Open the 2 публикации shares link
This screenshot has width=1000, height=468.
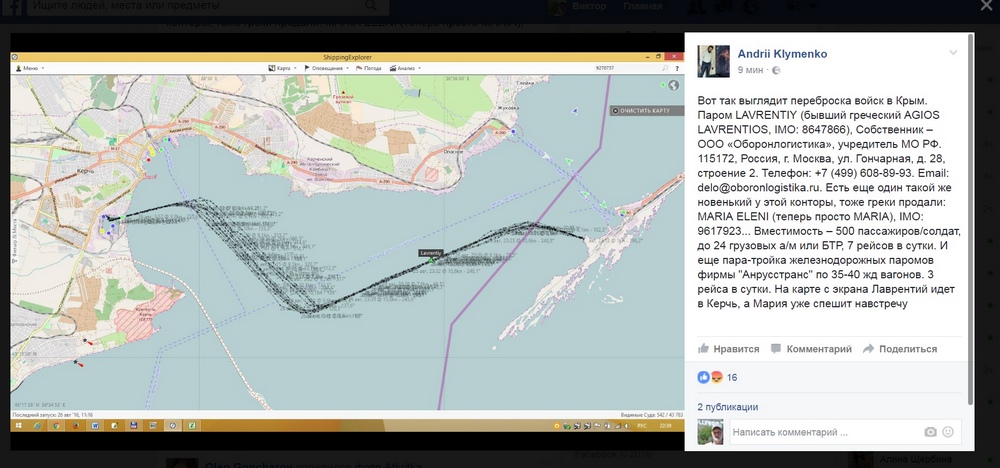728,407
